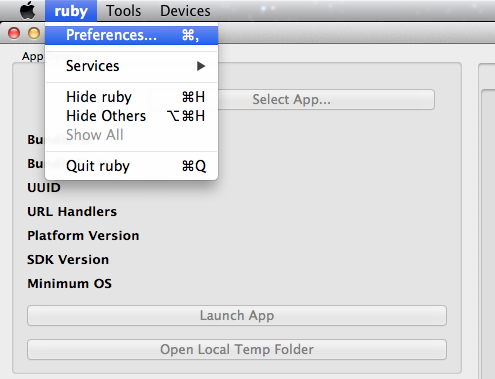This screenshot has width=495, height=379.
Task: Click the Launch App button
Action: [237, 315]
